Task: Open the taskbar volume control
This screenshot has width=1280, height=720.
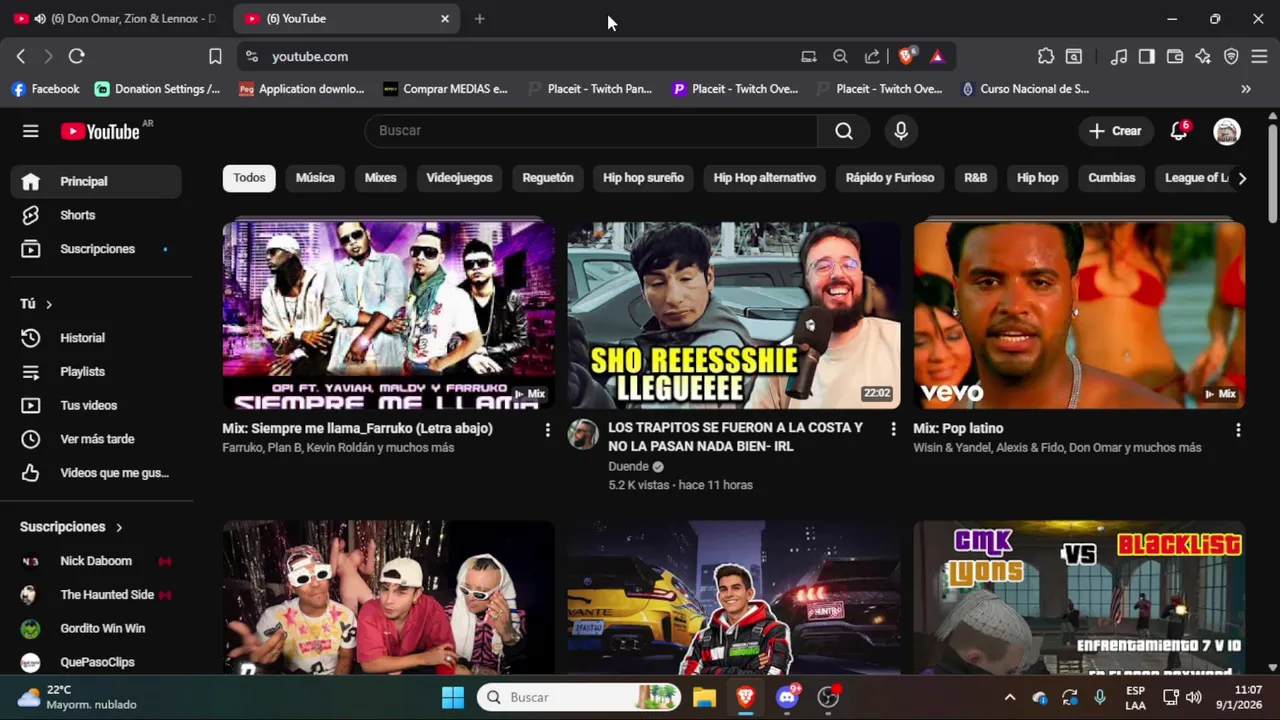Action: tap(1193, 697)
